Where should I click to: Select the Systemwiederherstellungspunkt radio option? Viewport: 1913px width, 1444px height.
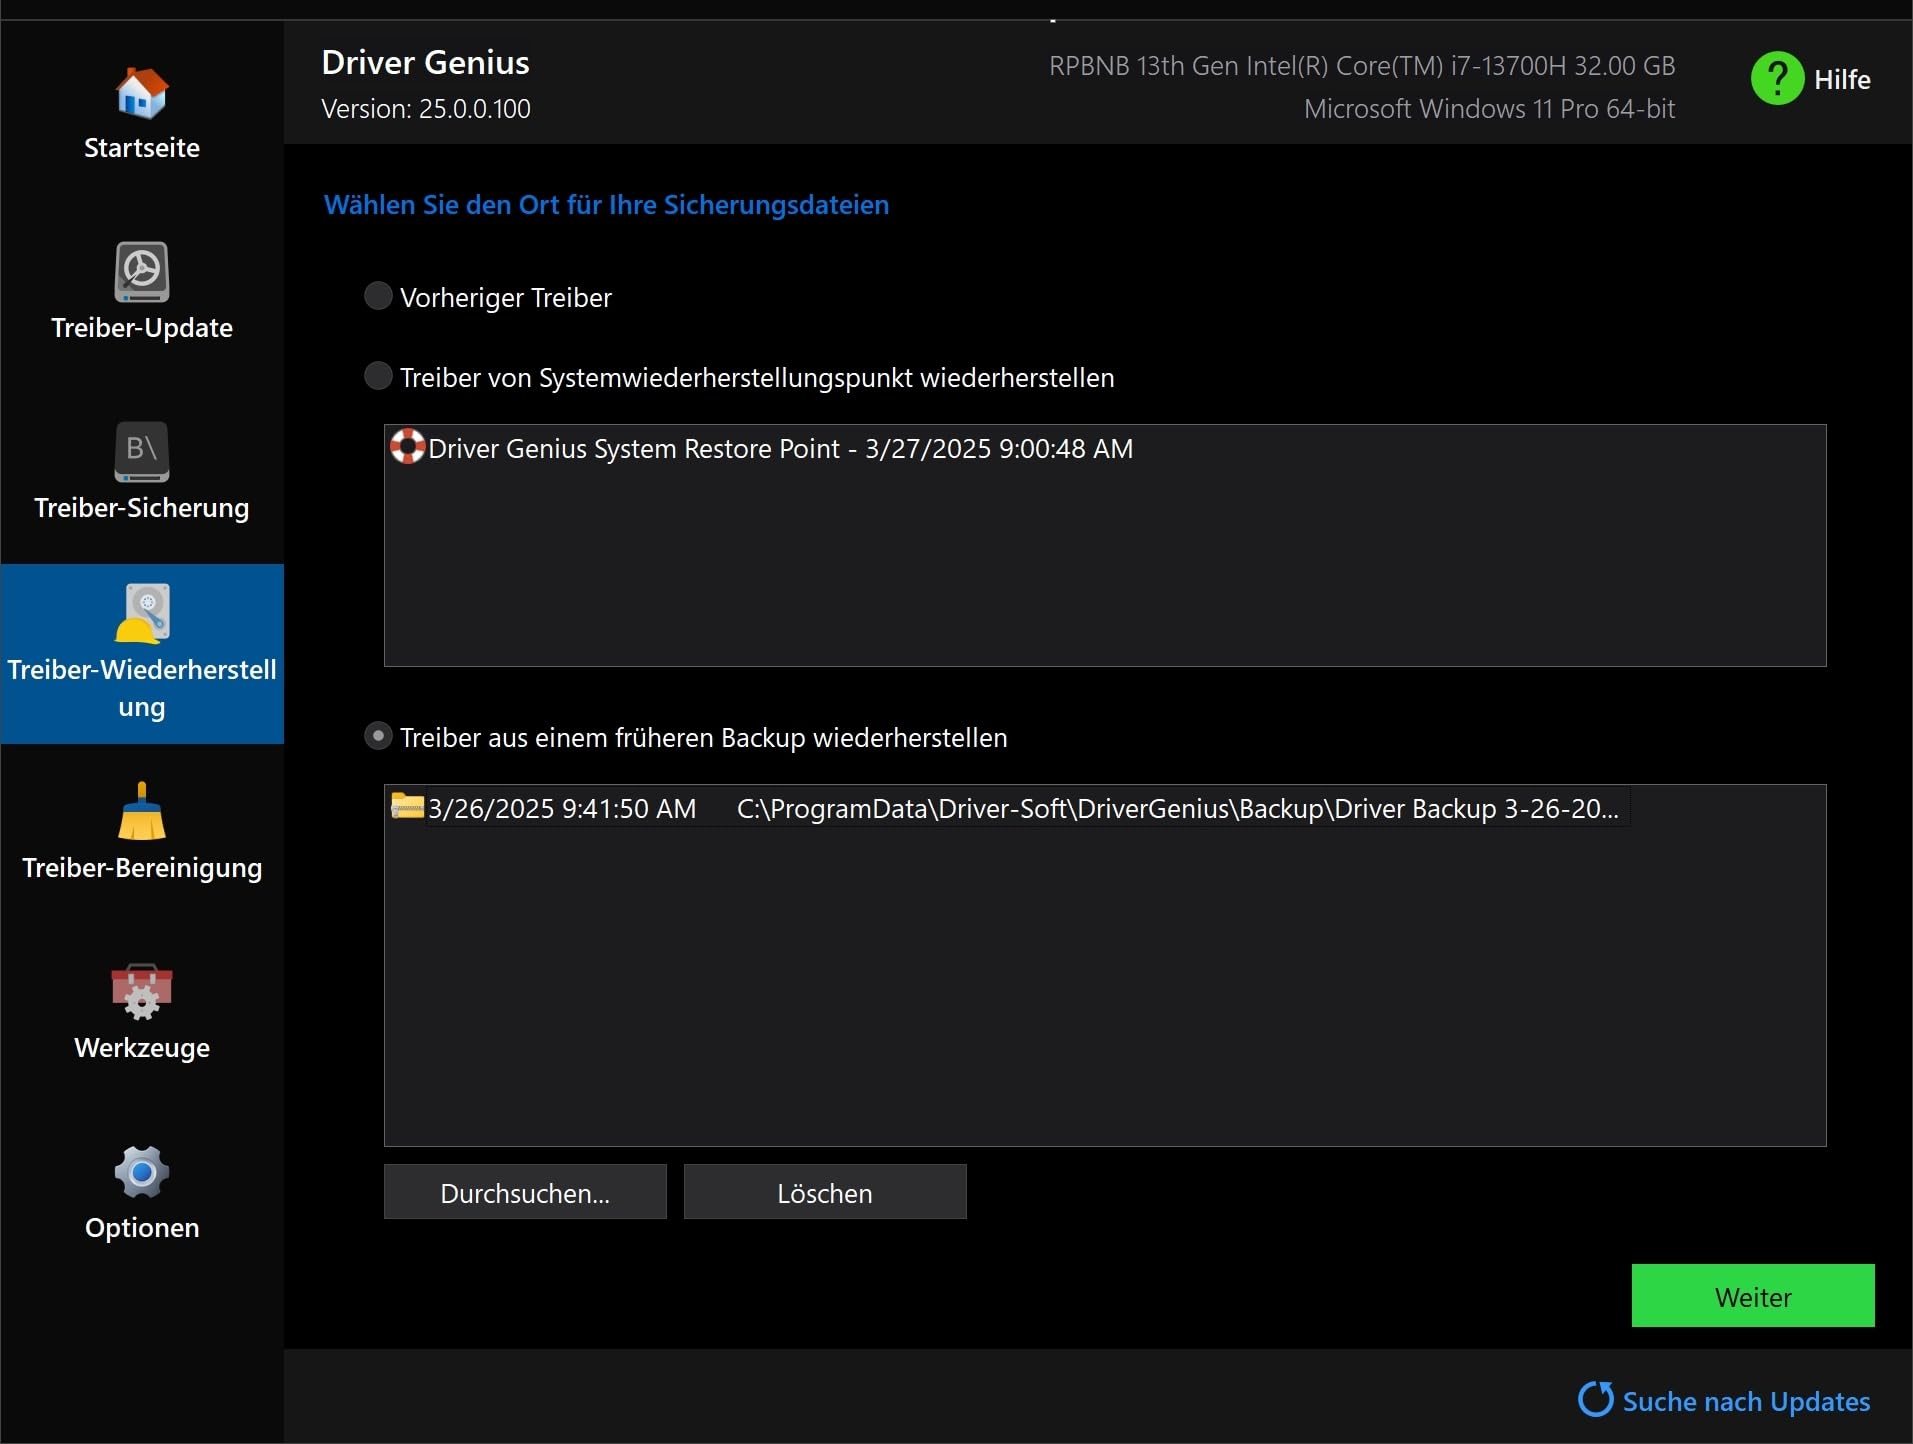tap(378, 376)
